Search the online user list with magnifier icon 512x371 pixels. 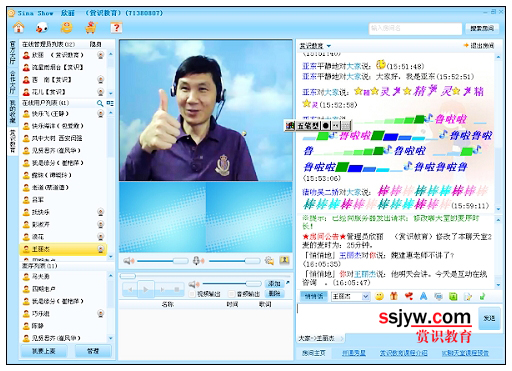[100, 103]
